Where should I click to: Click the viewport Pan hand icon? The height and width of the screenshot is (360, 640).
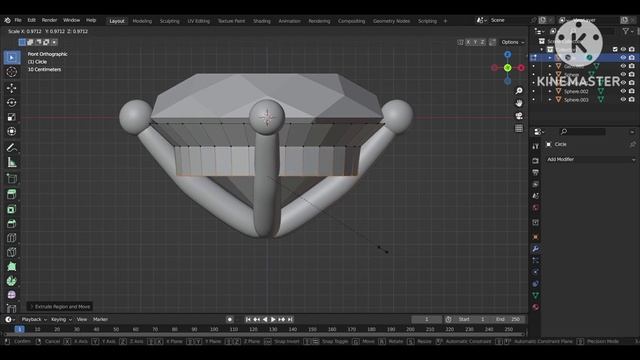[x=519, y=103]
